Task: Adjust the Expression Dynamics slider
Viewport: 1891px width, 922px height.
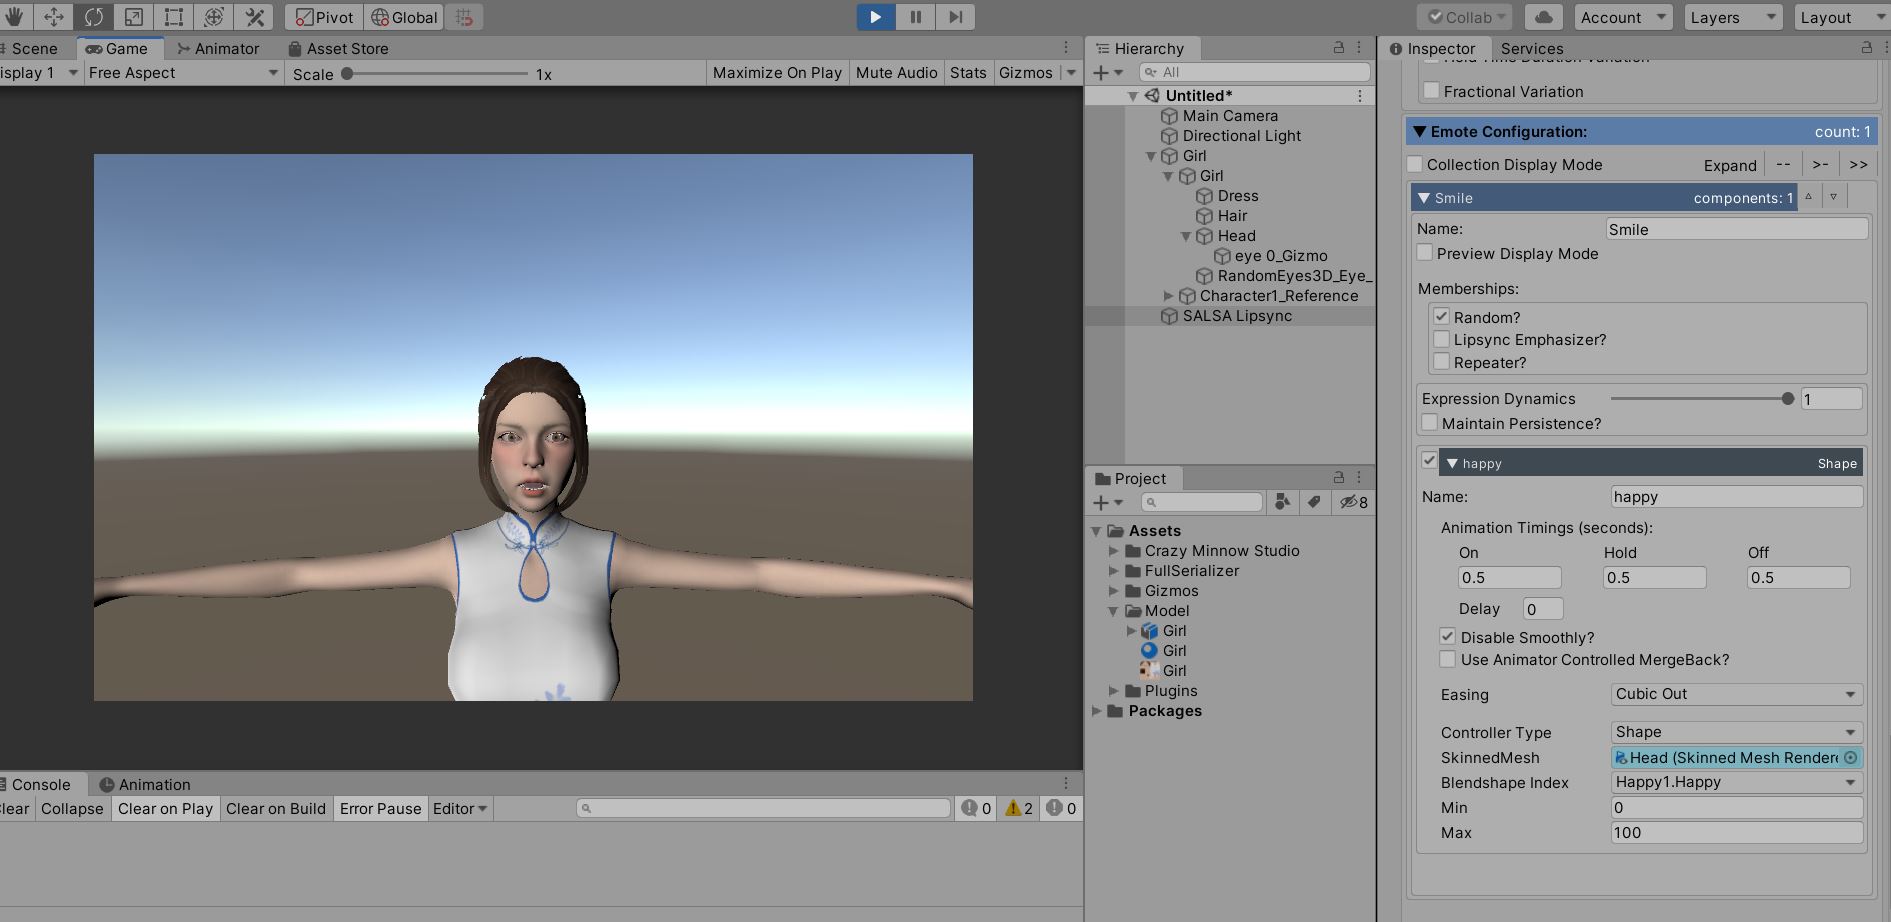Action: tap(1787, 399)
